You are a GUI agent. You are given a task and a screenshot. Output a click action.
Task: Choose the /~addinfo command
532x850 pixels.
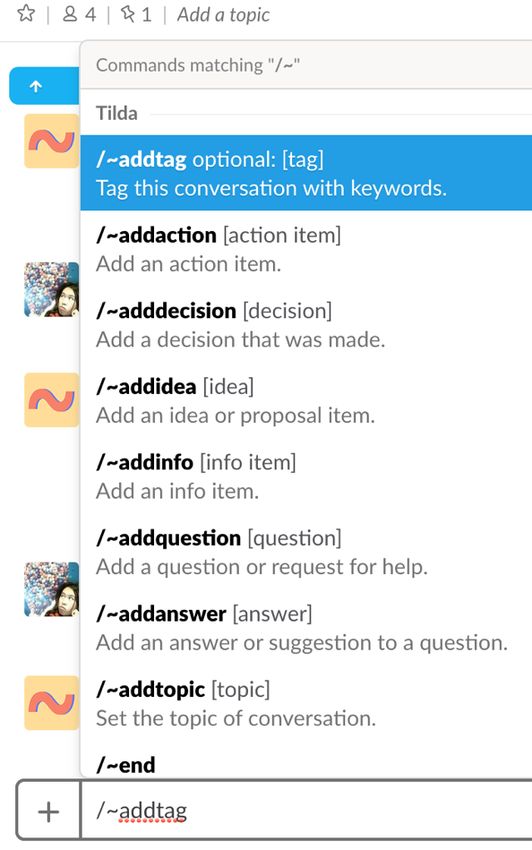(306, 476)
